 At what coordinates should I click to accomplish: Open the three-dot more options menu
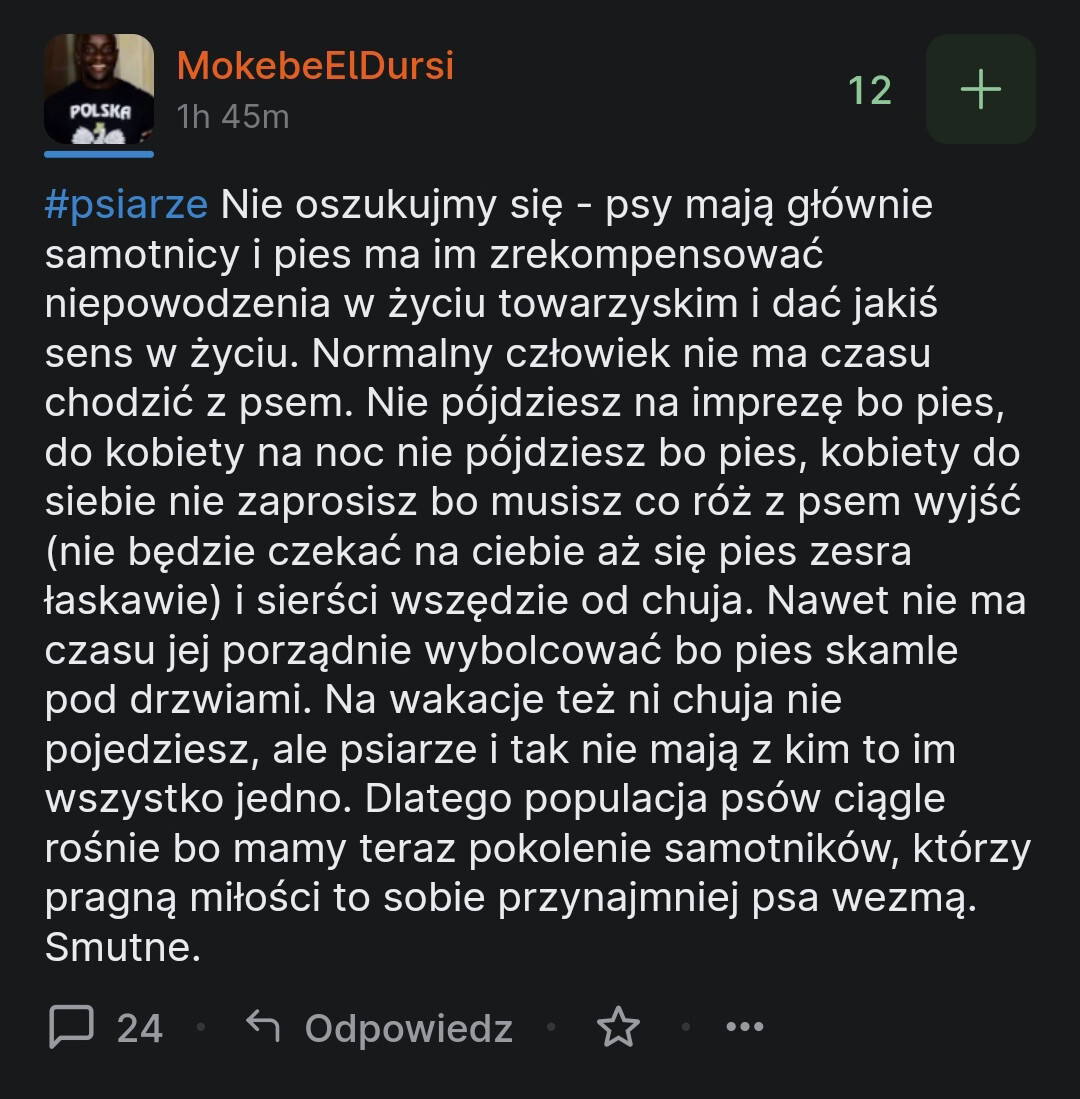point(744,1027)
